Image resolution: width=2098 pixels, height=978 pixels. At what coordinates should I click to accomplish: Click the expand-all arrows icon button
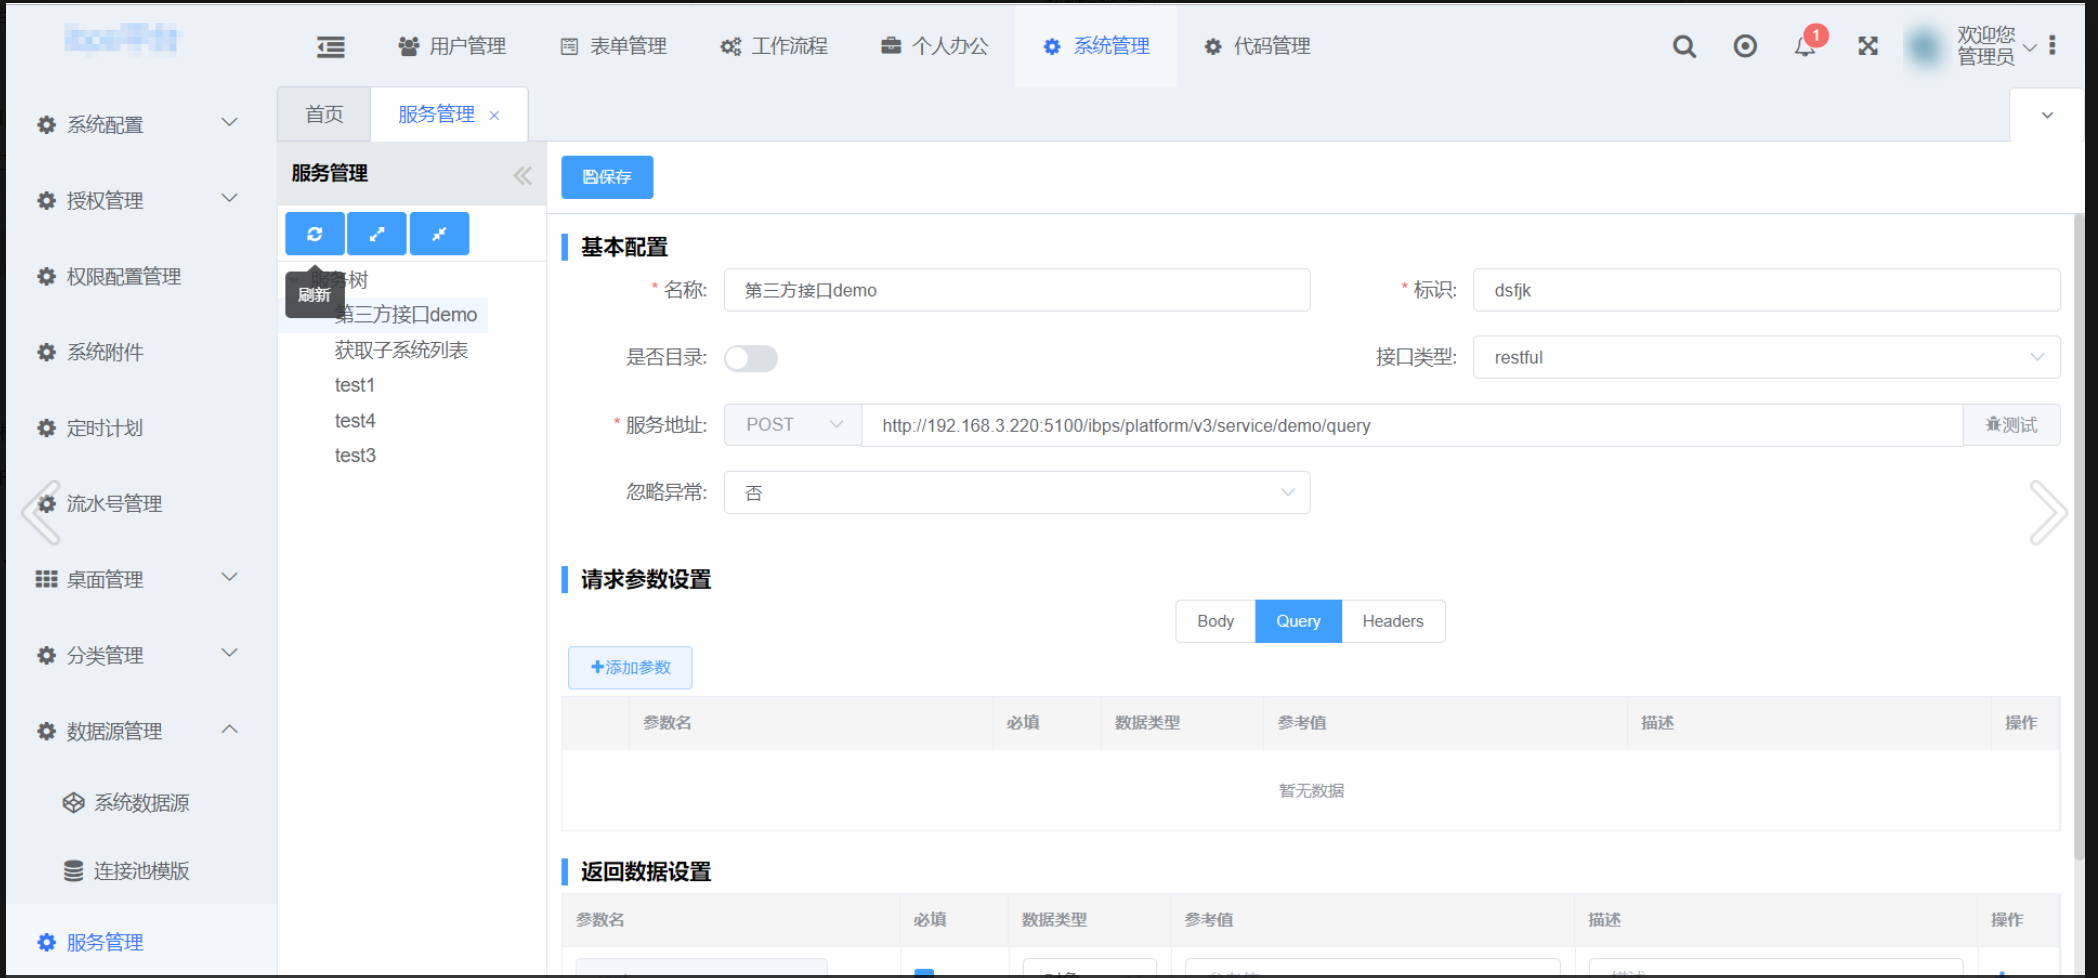click(x=377, y=234)
